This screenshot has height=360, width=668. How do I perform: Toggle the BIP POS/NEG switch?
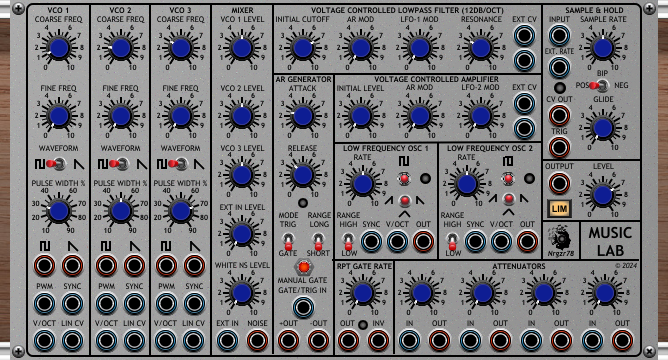coord(599,86)
